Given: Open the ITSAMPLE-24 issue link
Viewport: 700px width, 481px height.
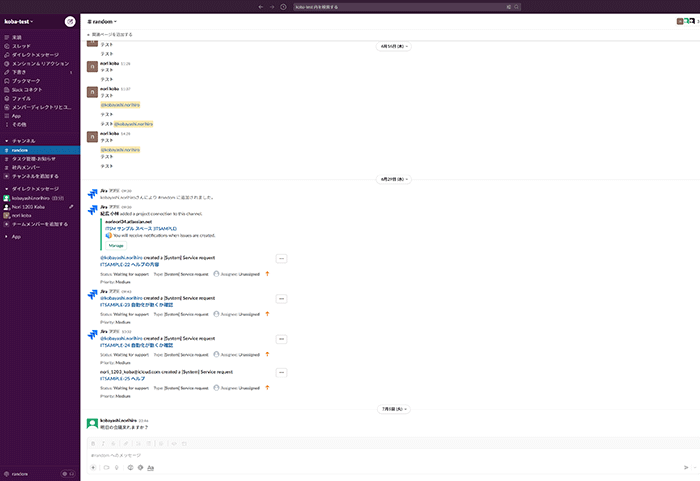Looking at the screenshot, I should click(x=137, y=345).
